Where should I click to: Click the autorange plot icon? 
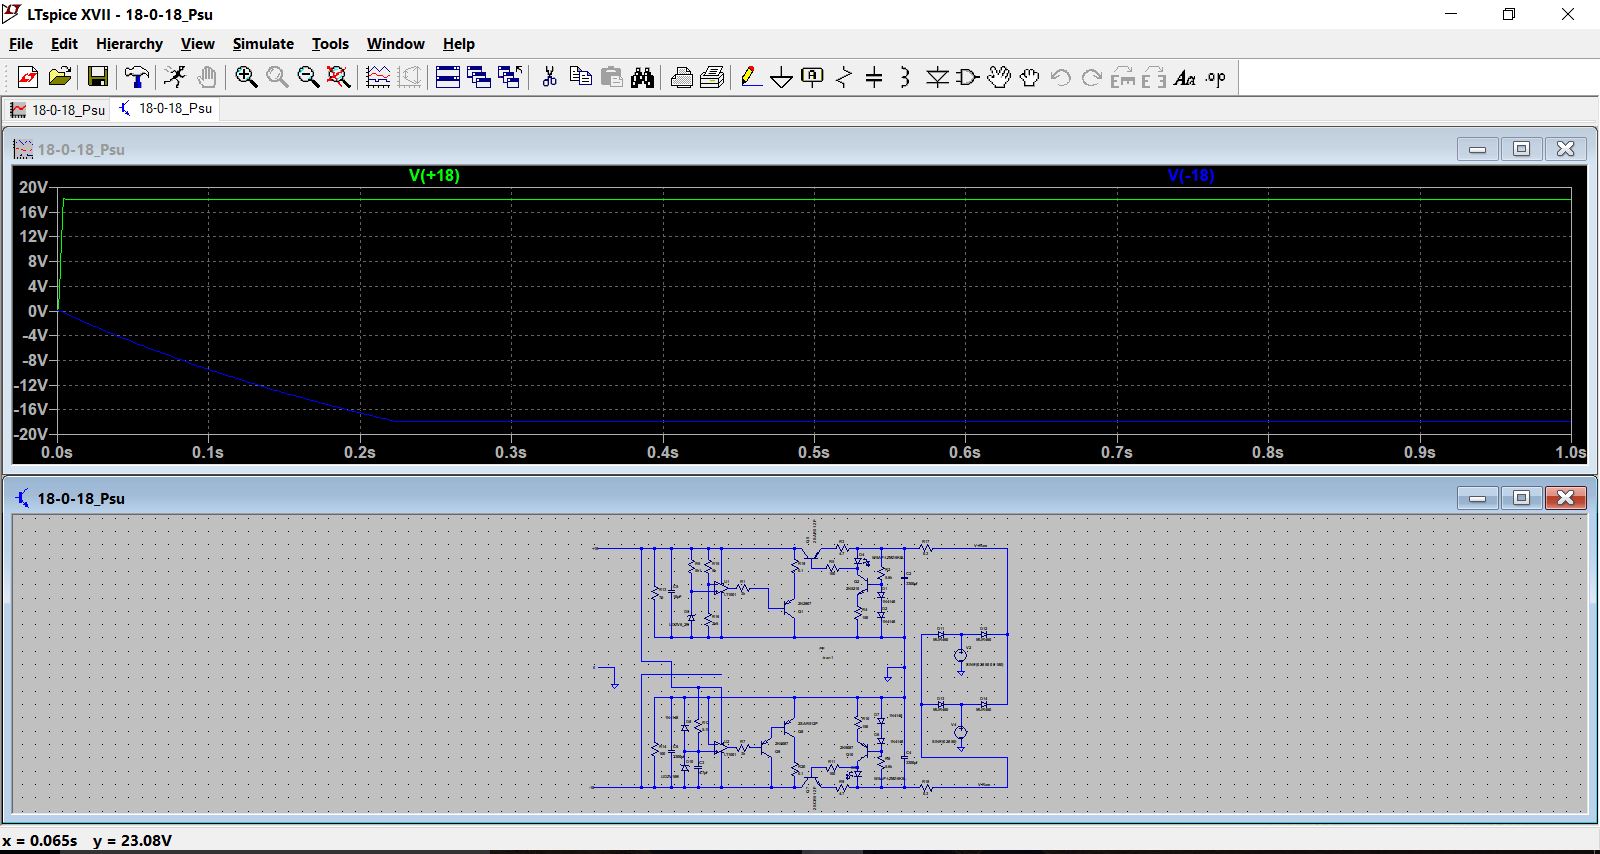coord(378,77)
